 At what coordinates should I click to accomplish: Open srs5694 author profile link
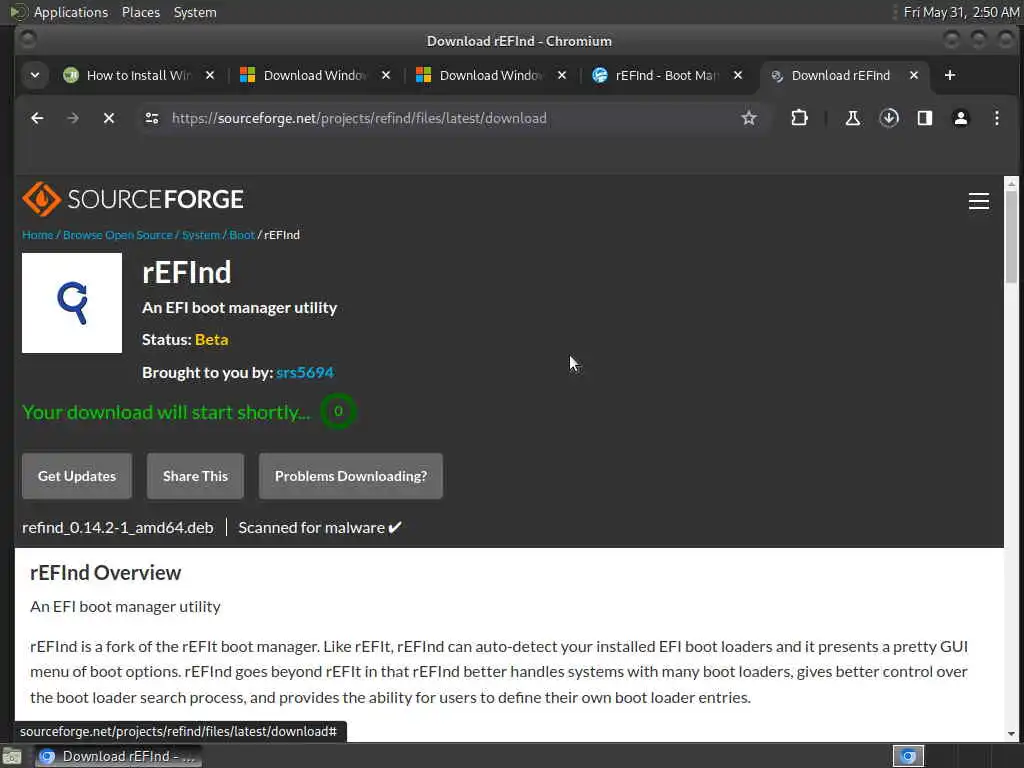click(x=305, y=372)
